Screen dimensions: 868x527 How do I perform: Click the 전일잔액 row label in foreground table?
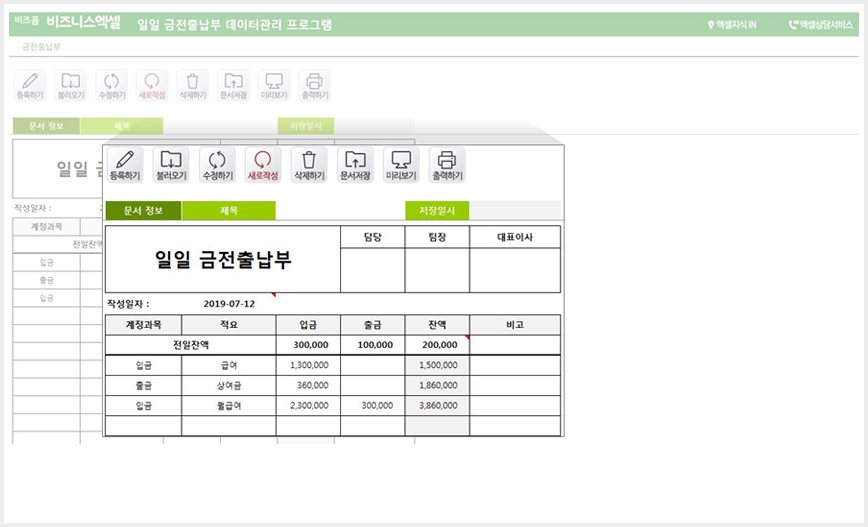191,345
